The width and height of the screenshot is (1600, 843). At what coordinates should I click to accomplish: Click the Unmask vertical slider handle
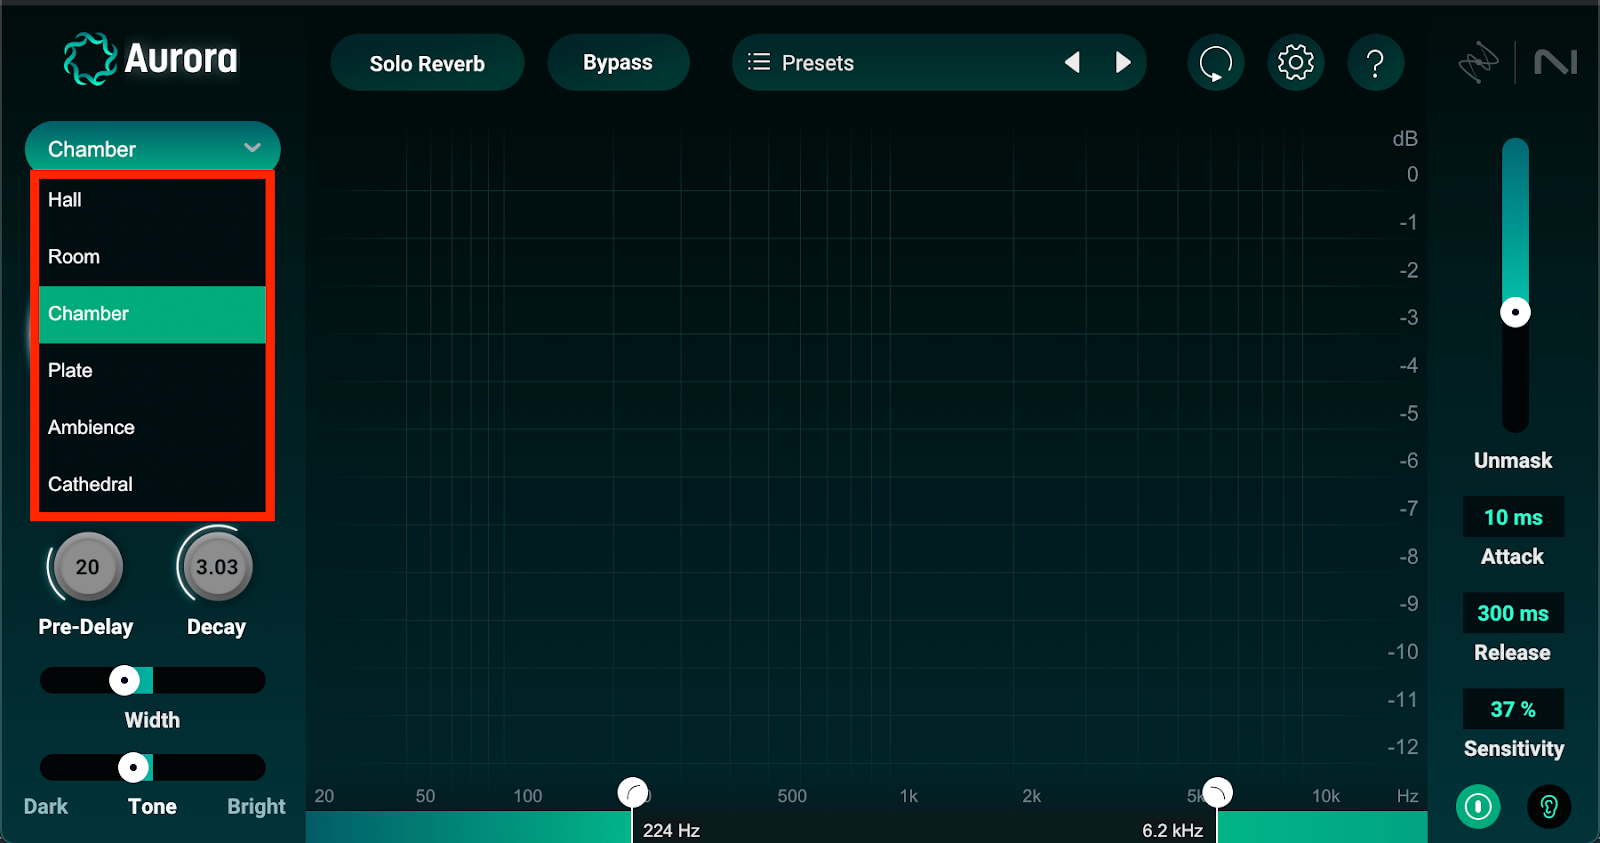[1515, 312]
